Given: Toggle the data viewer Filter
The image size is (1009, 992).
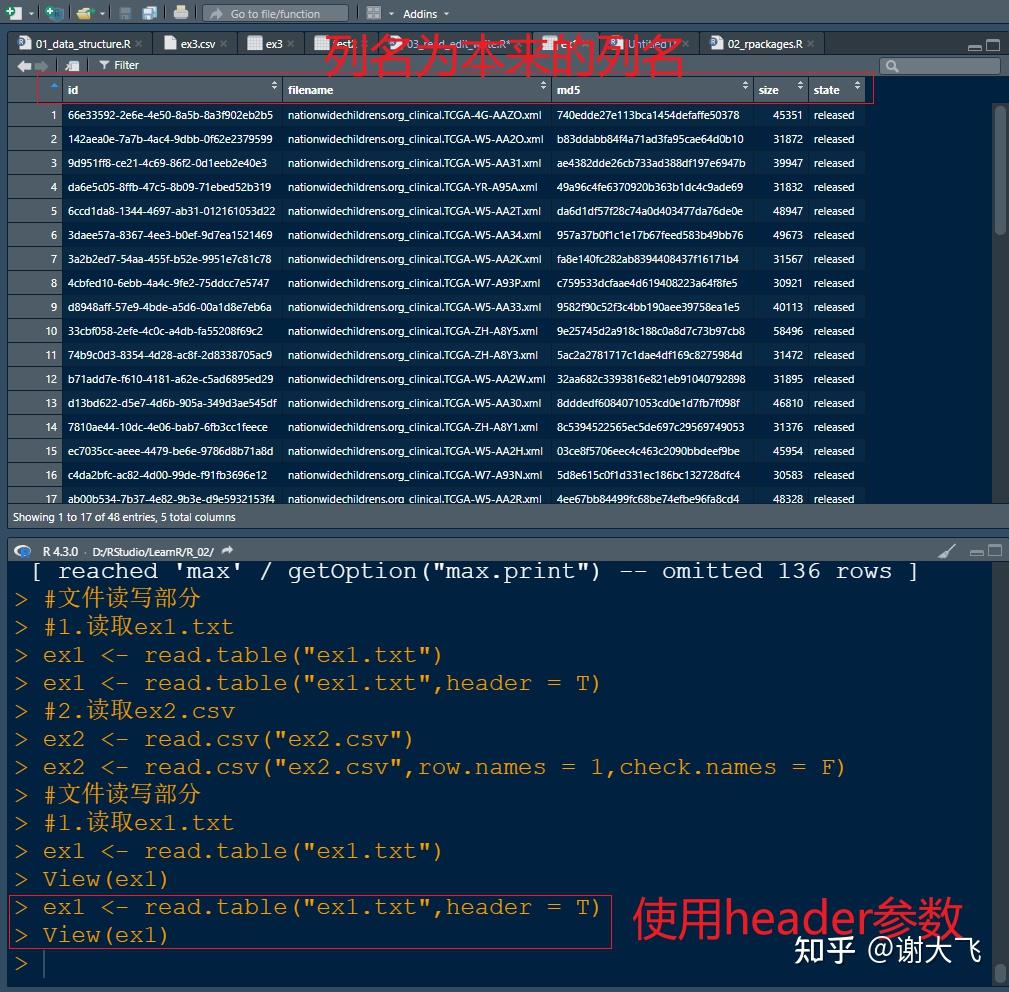Looking at the screenshot, I should point(119,65).
